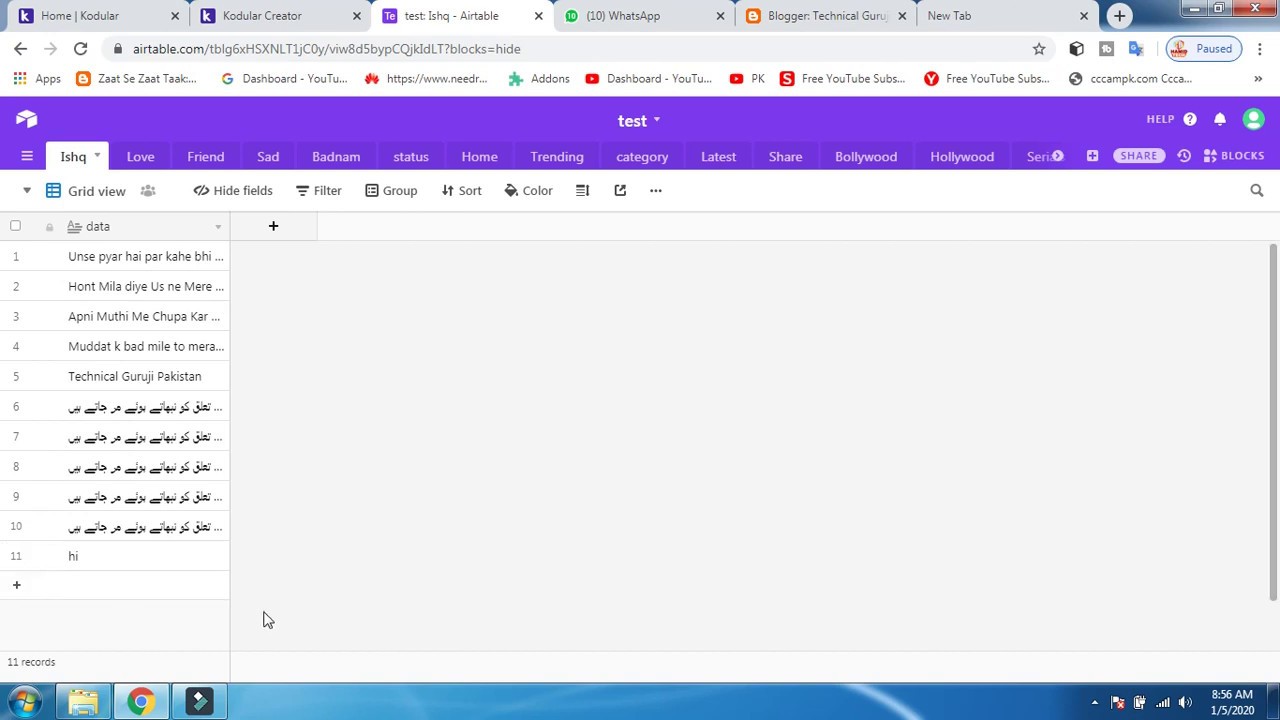Switch to the Sad table tab
Screen dimensions: 1280x720
point(268,156)
